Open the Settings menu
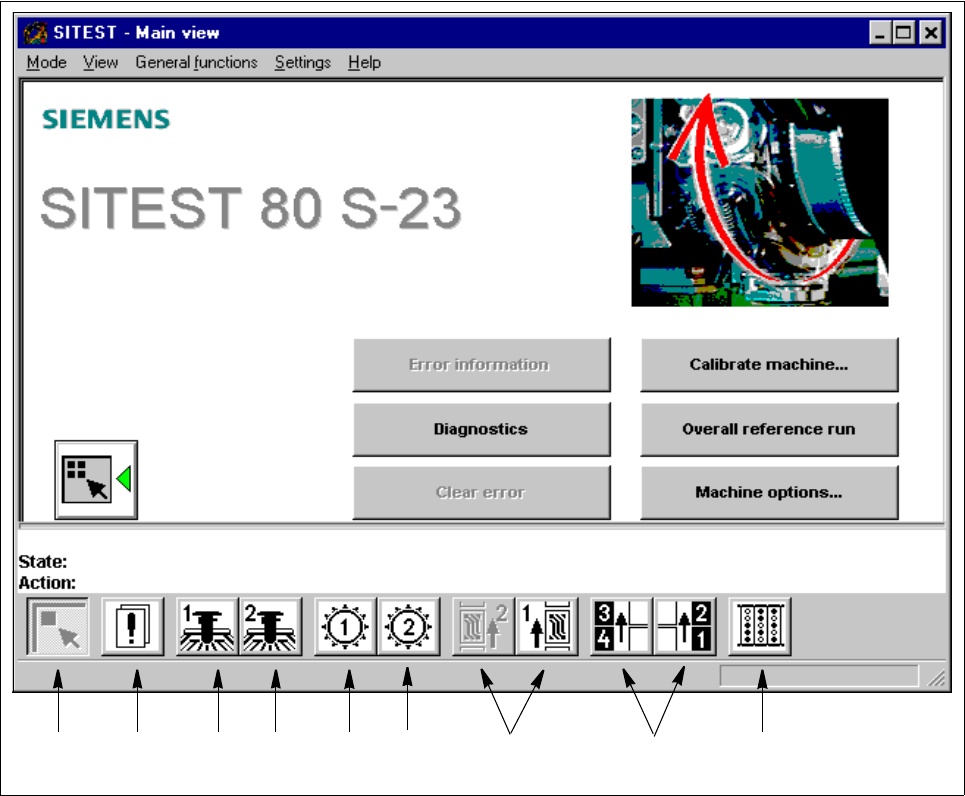Image resolution: width=965 pixels, height=796 pixels. 302,63
